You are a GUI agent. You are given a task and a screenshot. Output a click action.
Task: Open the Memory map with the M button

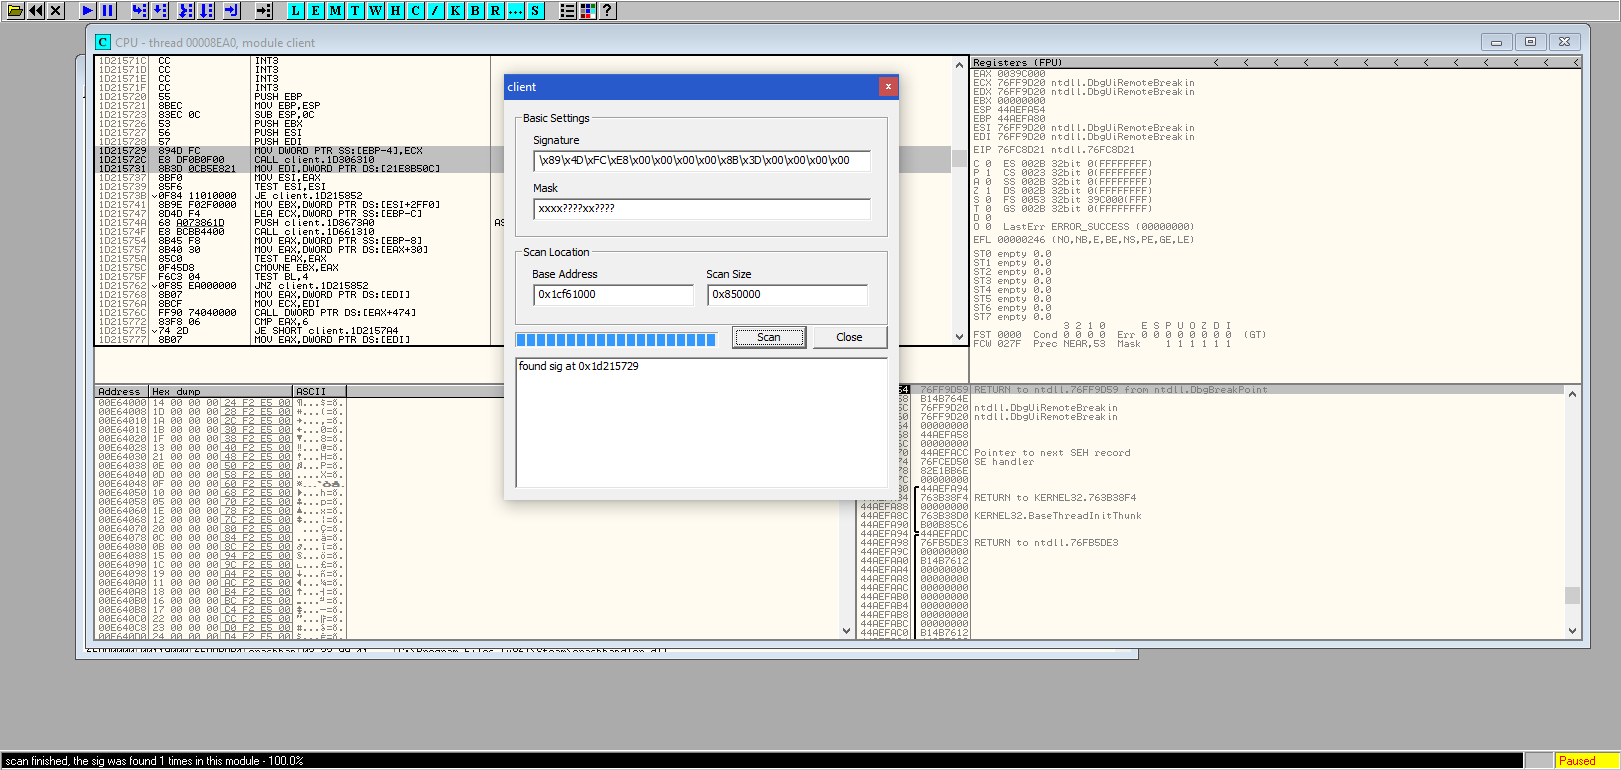(336, 11)
